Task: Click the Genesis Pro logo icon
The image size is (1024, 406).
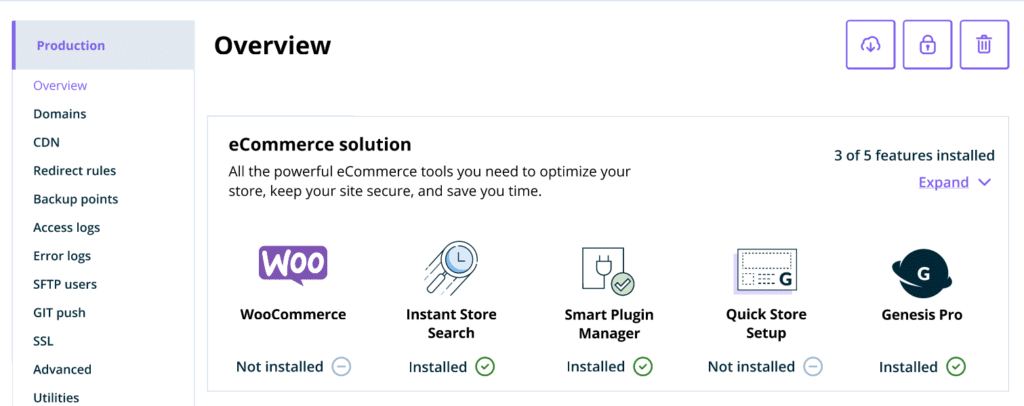Action: coord(920,270)
